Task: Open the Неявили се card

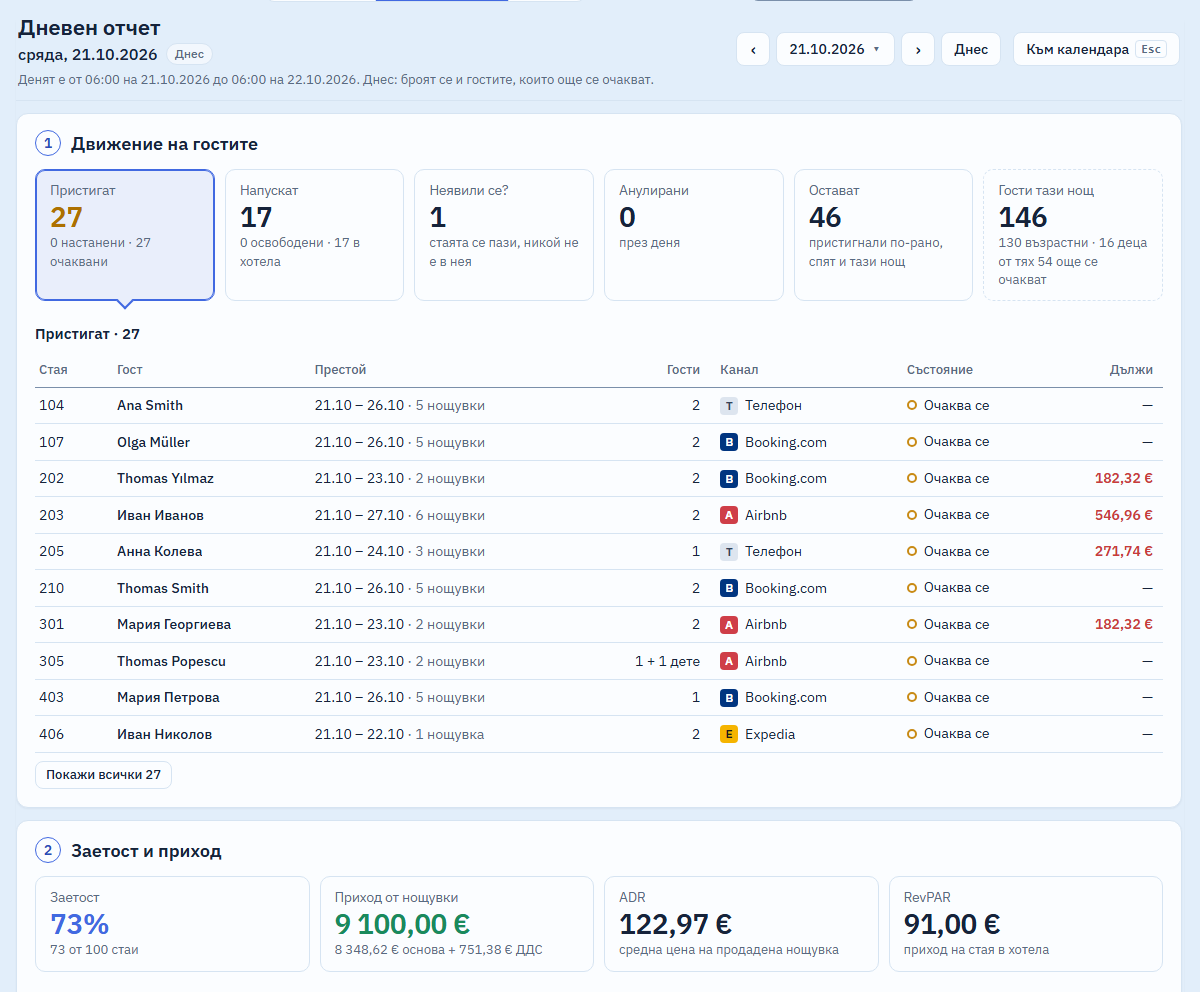Action: tap(504, 235)
